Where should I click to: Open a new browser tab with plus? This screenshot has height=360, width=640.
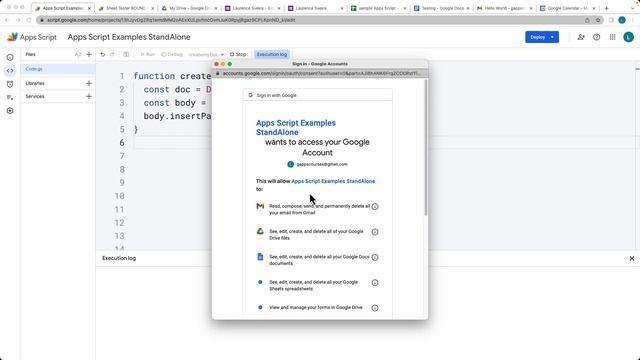click(607, 8)
